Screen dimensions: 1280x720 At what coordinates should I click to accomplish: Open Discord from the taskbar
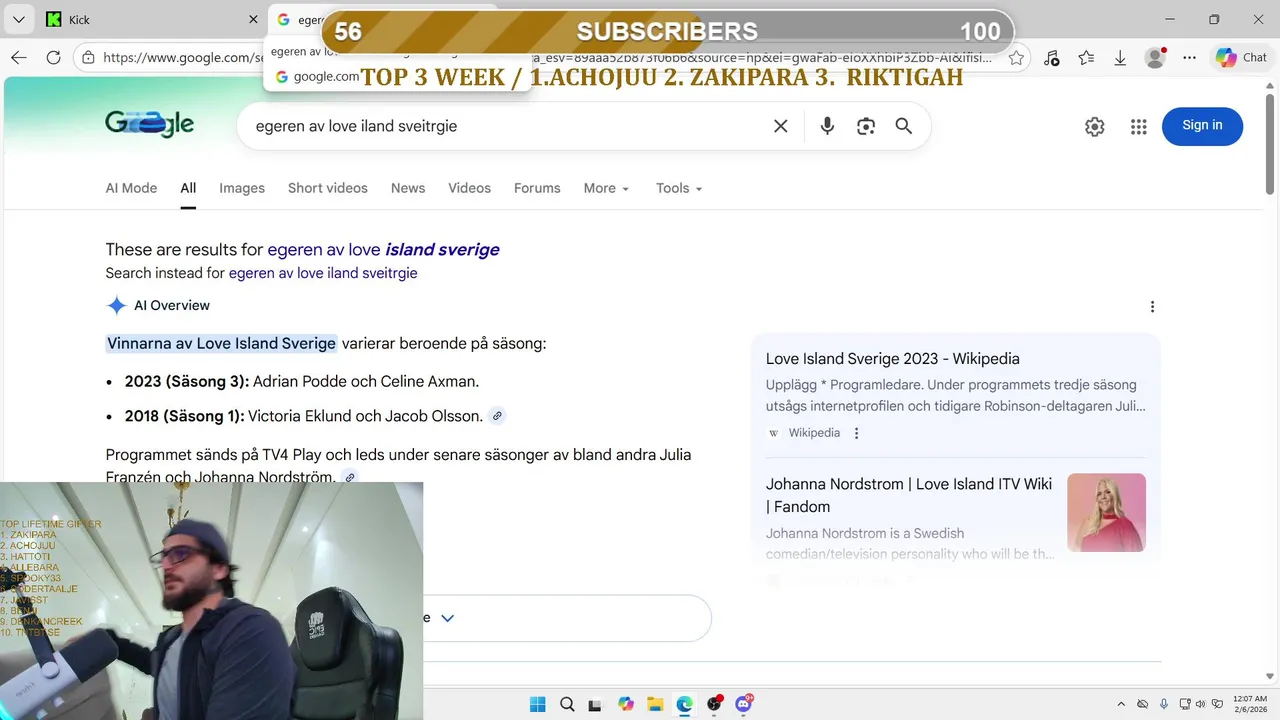pos(744,704)
